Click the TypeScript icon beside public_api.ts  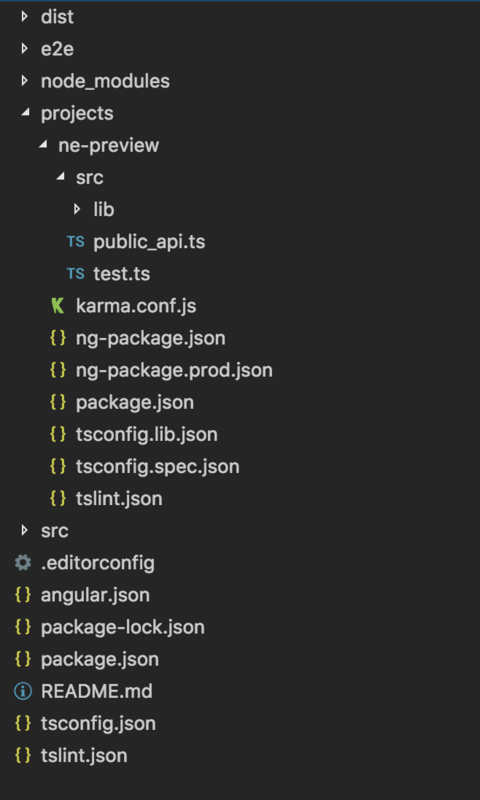coord(75,242)
